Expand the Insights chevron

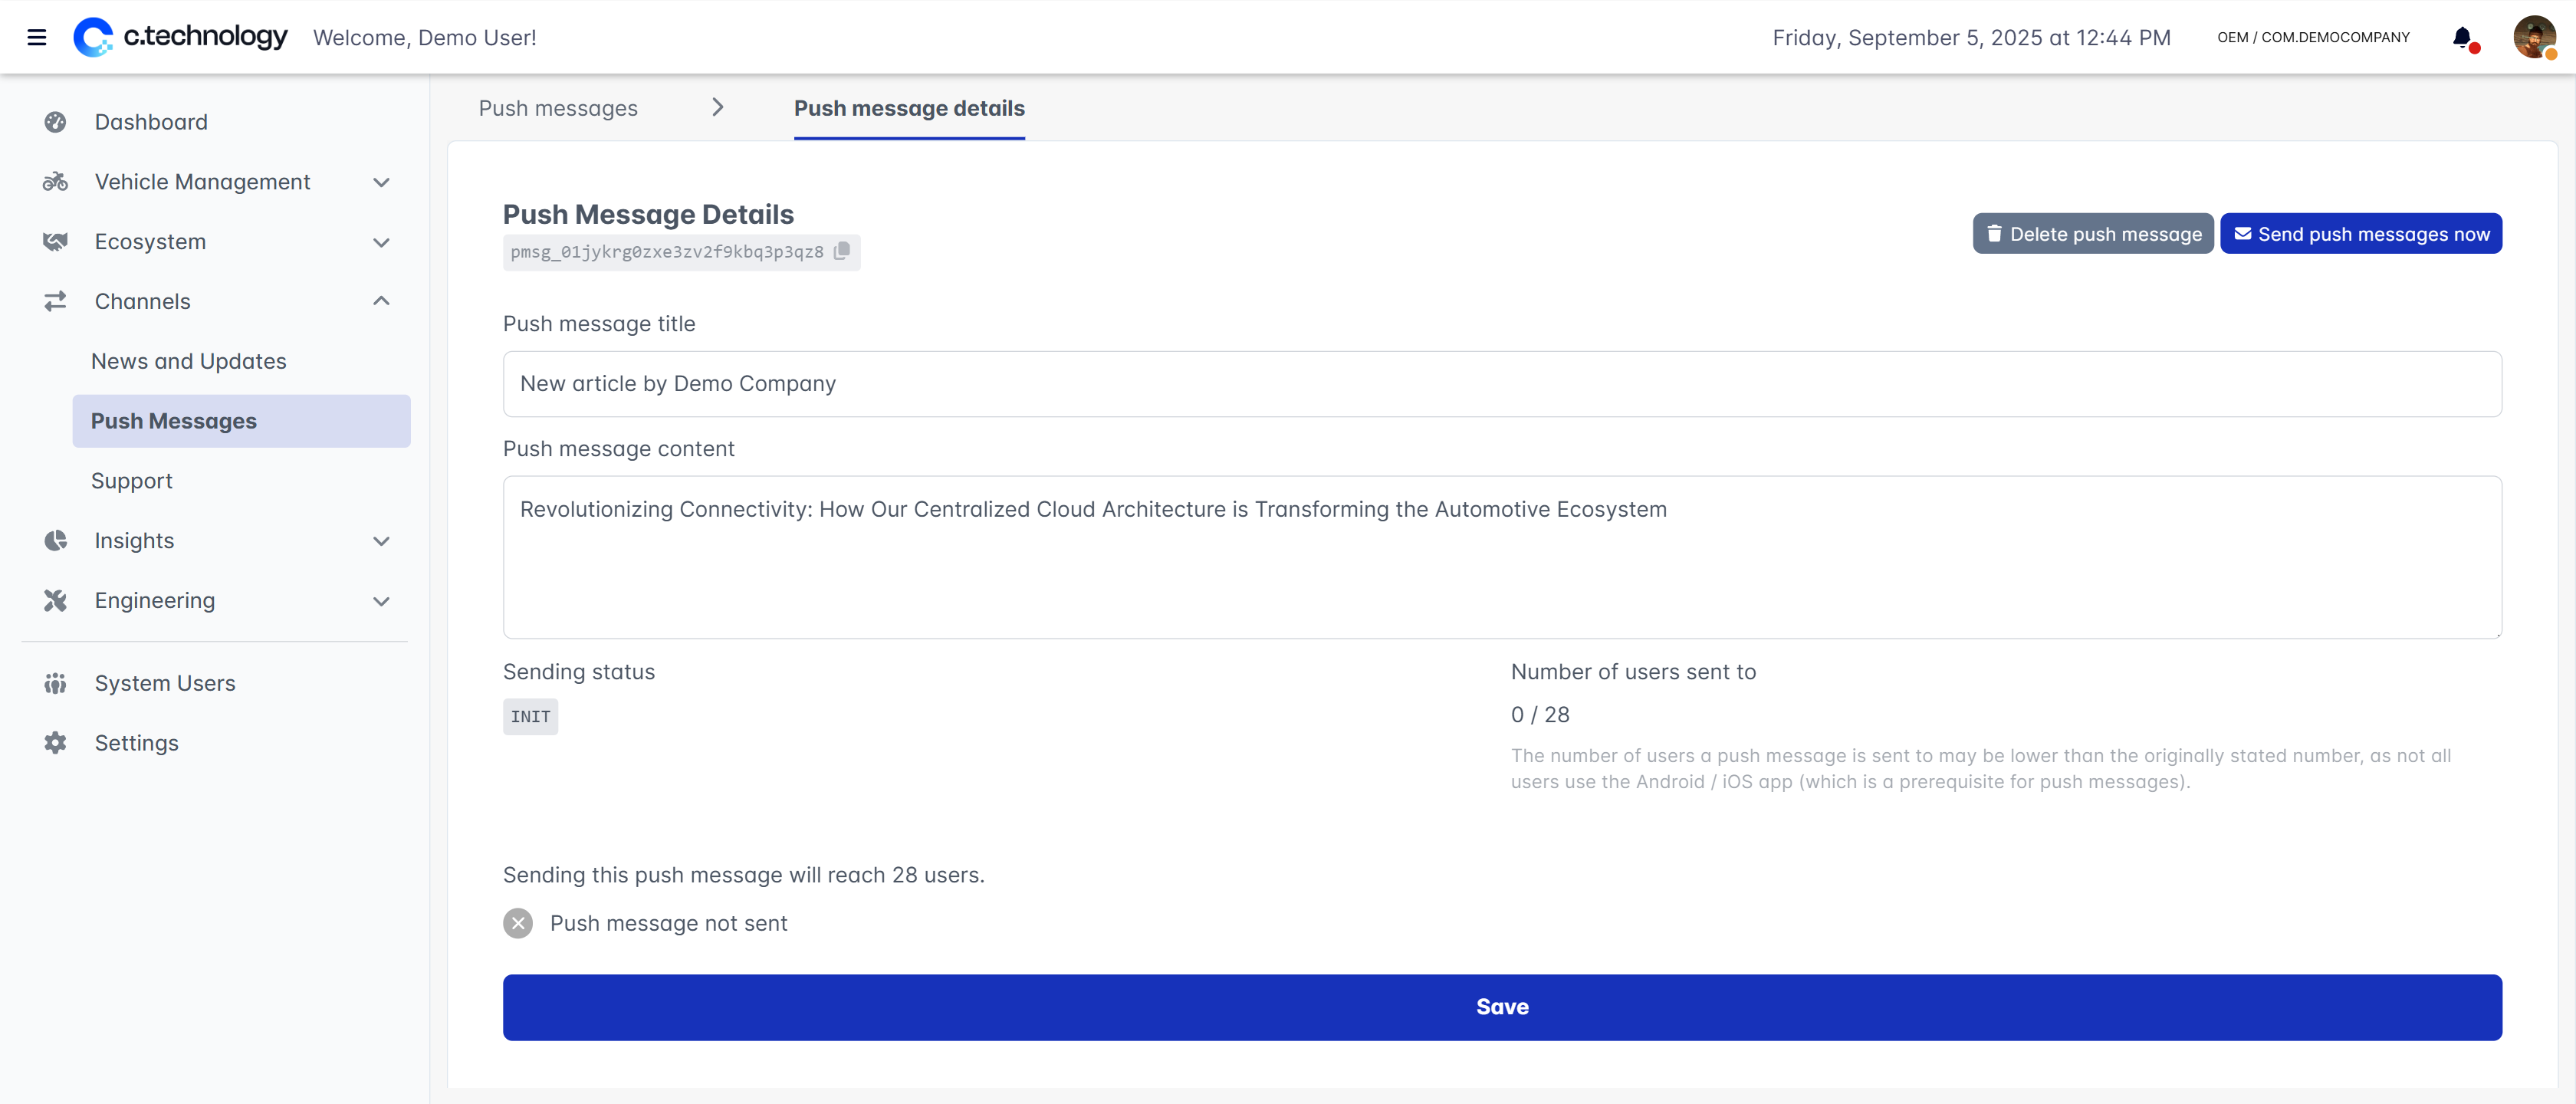(381, 541)
